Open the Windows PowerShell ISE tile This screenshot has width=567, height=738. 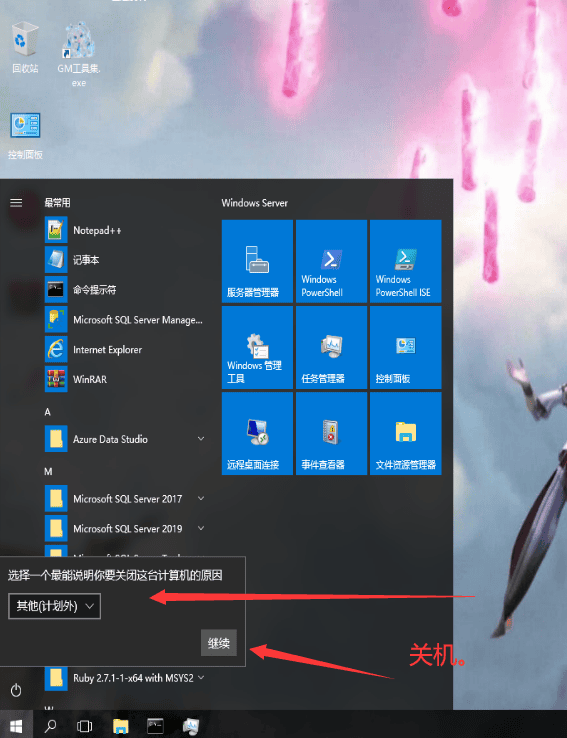click(406, 261)
